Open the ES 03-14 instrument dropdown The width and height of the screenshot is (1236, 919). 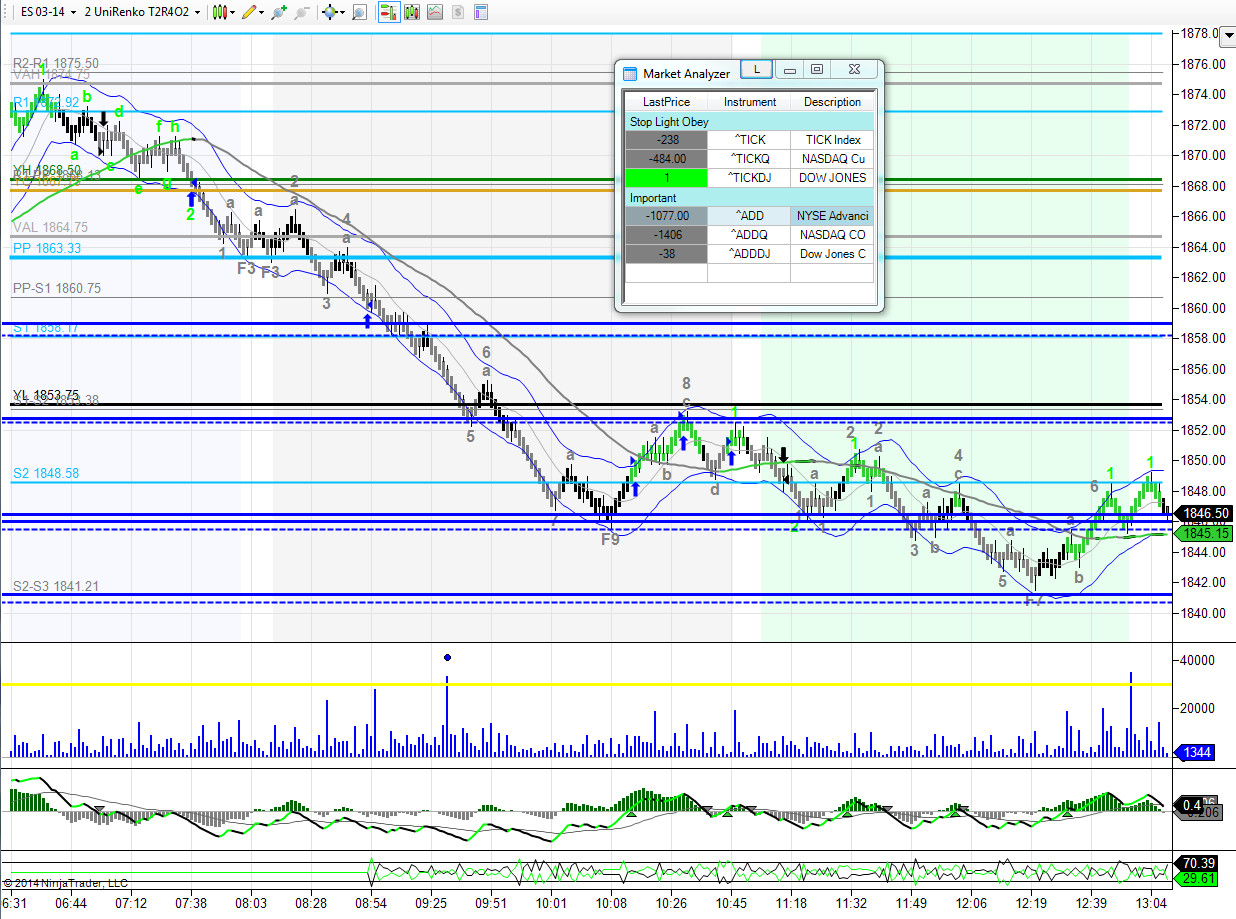click(x=47, y=12)
